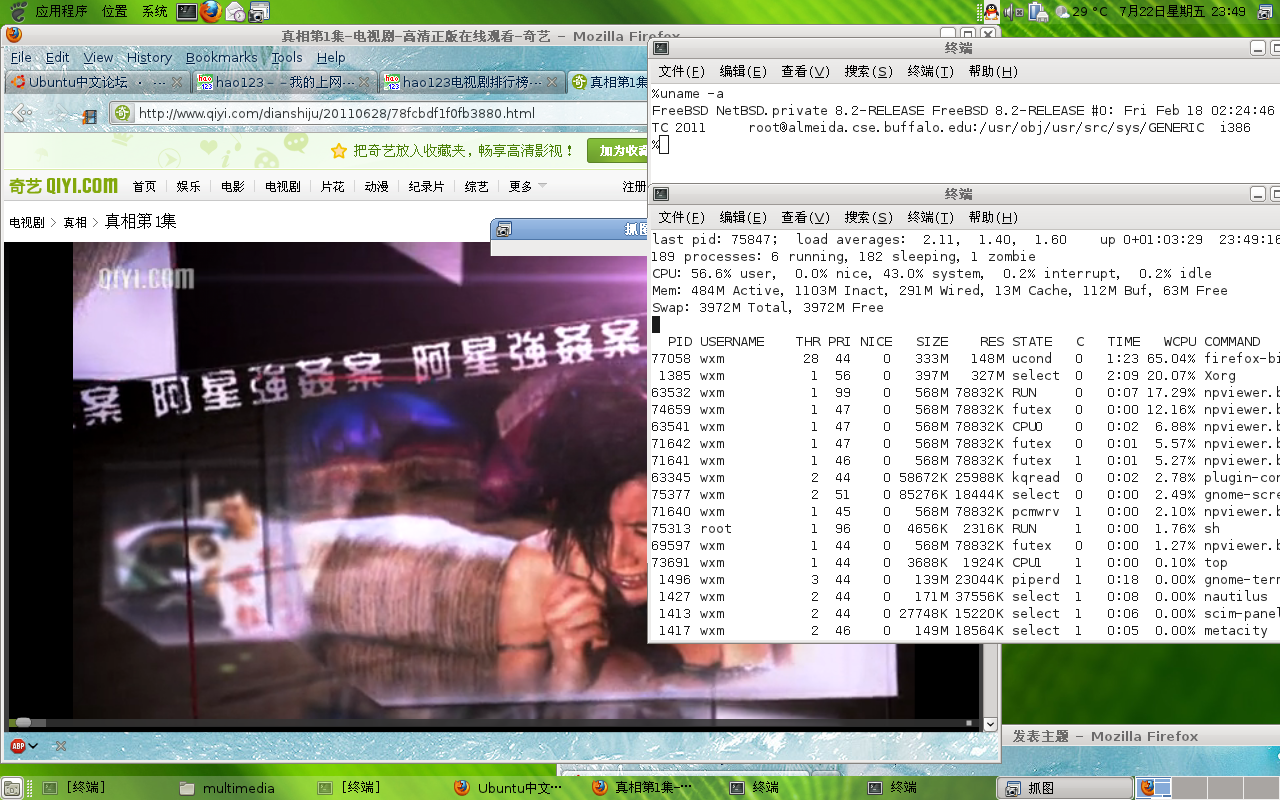Click 电视剧 breadcrumb link
Image resolution: width=1280 pixels, height=800 pixels.
click(x=27, y=222)
